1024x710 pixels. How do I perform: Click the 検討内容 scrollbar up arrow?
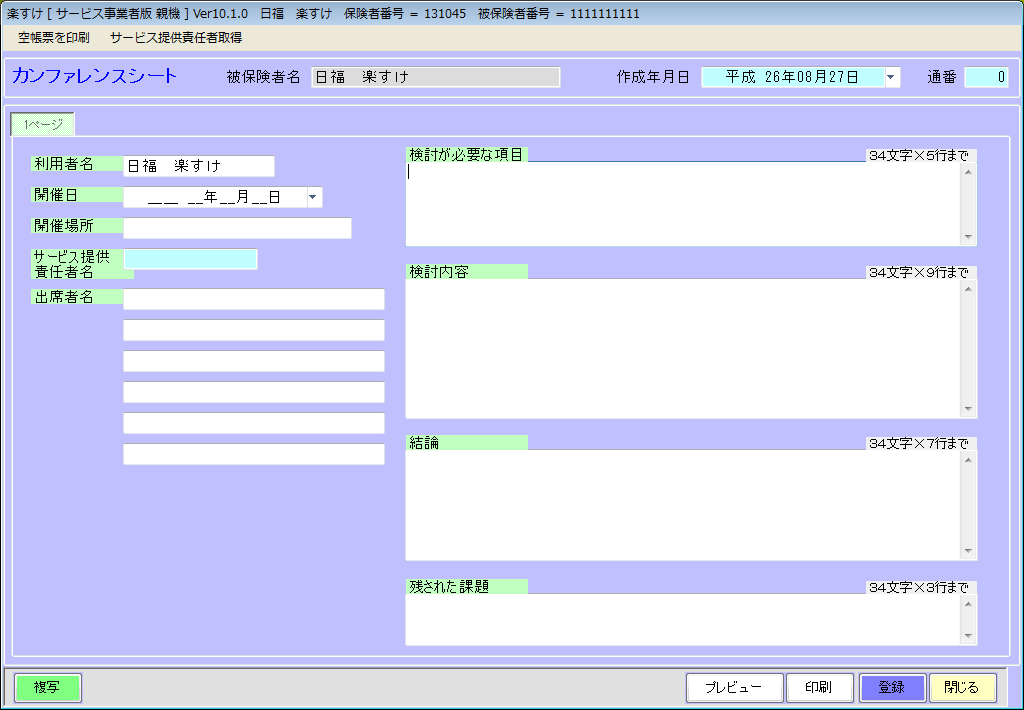point(968,289)
